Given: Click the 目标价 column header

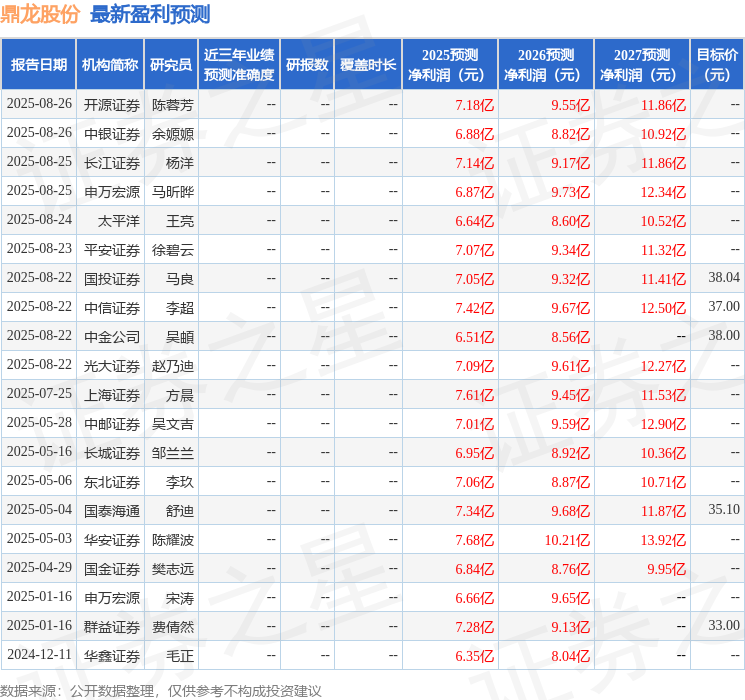Looking at the screenshot, I should pyautogui.click(x=717, y=65).
